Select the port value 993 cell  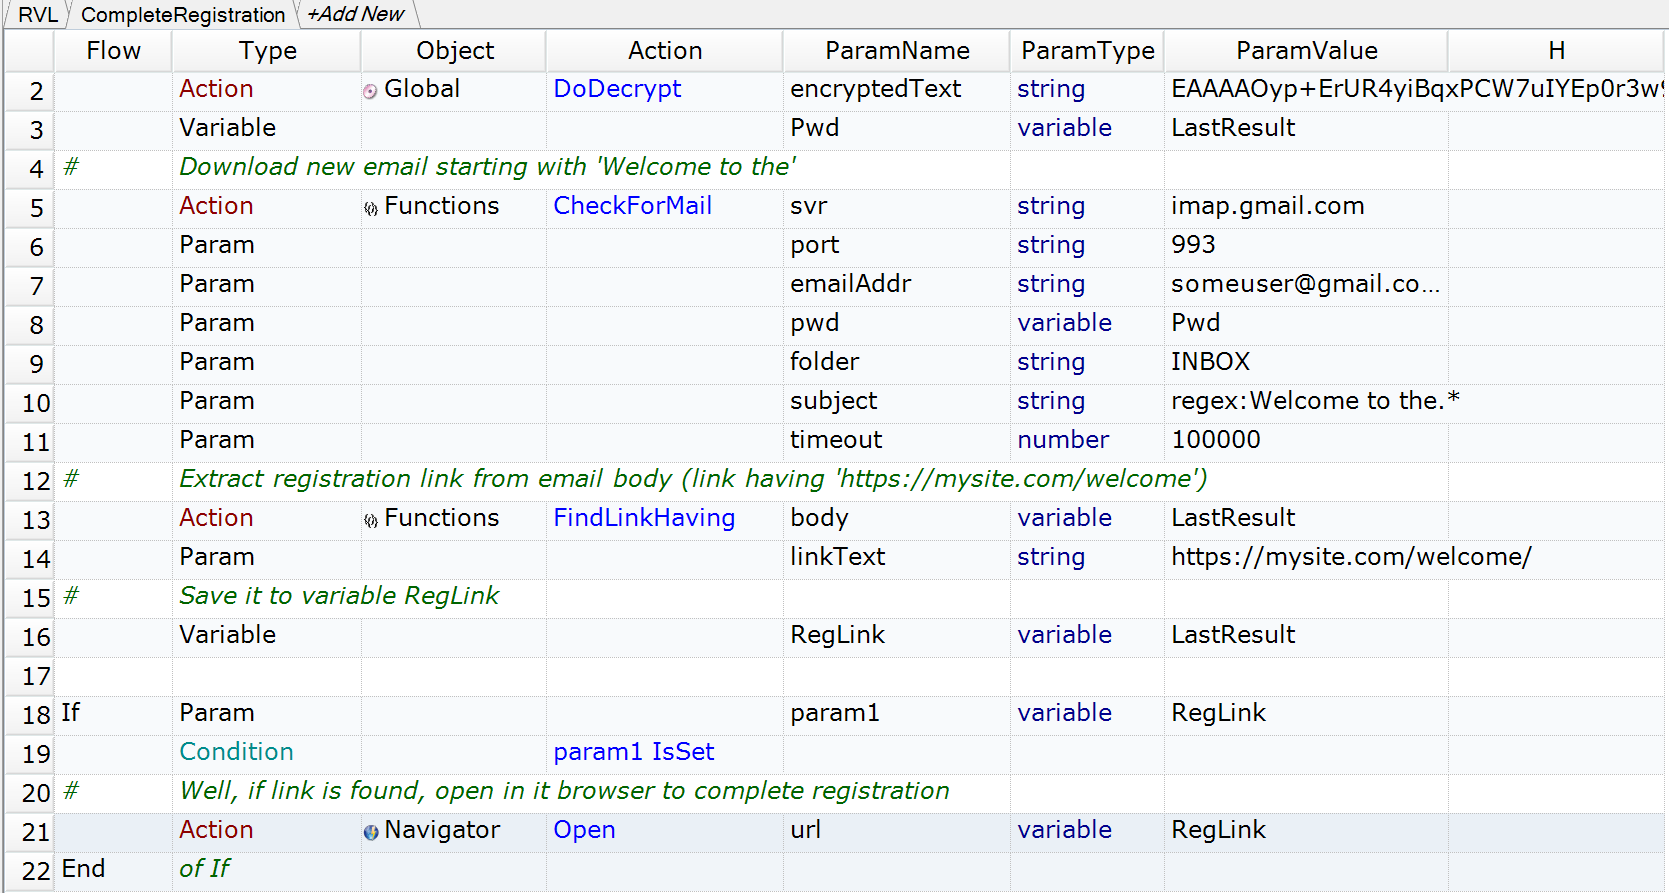tap(1193, 245)
